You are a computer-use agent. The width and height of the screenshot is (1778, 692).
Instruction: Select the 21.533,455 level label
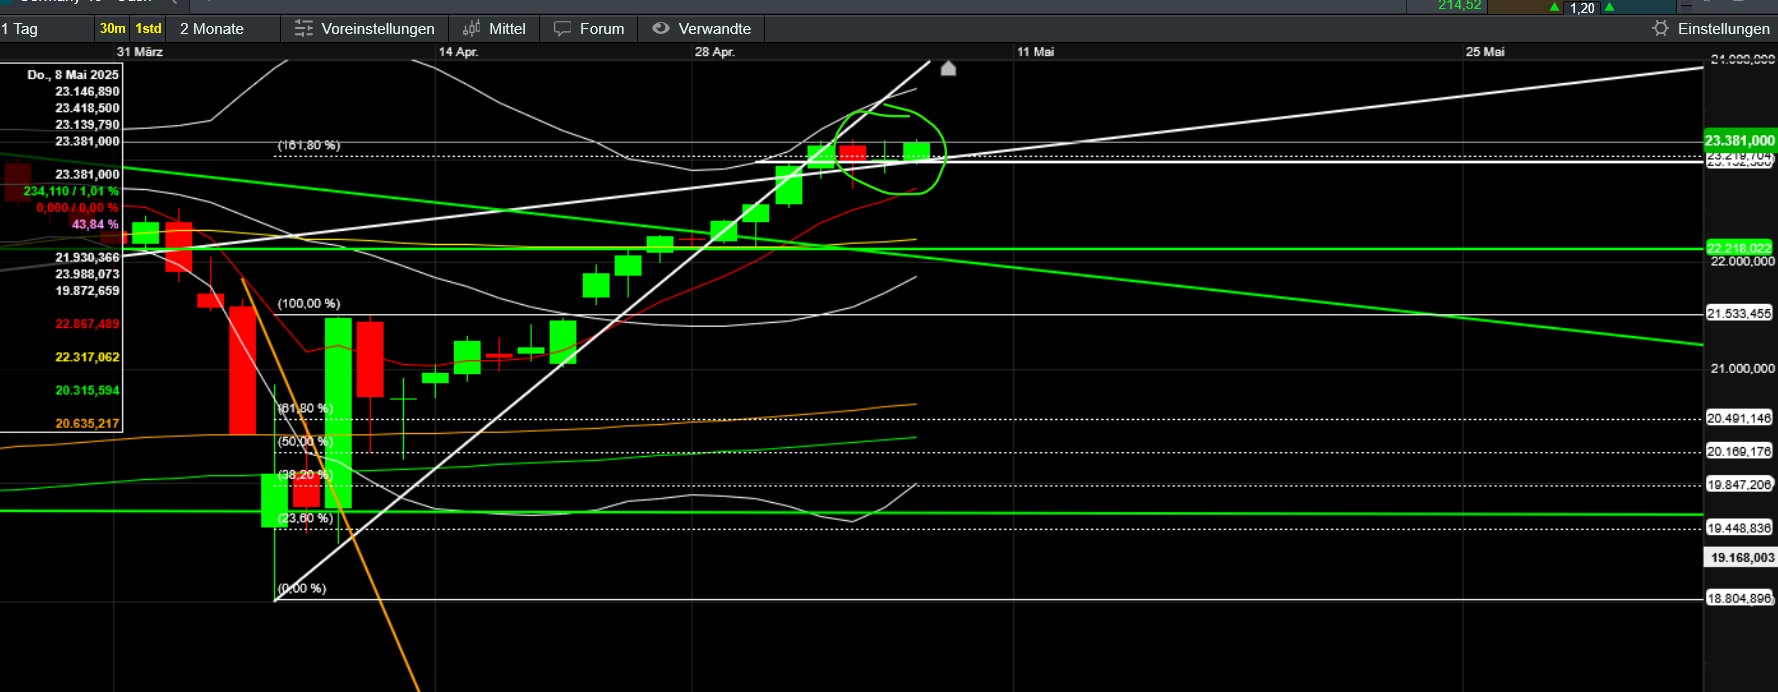coord(1739,314)
